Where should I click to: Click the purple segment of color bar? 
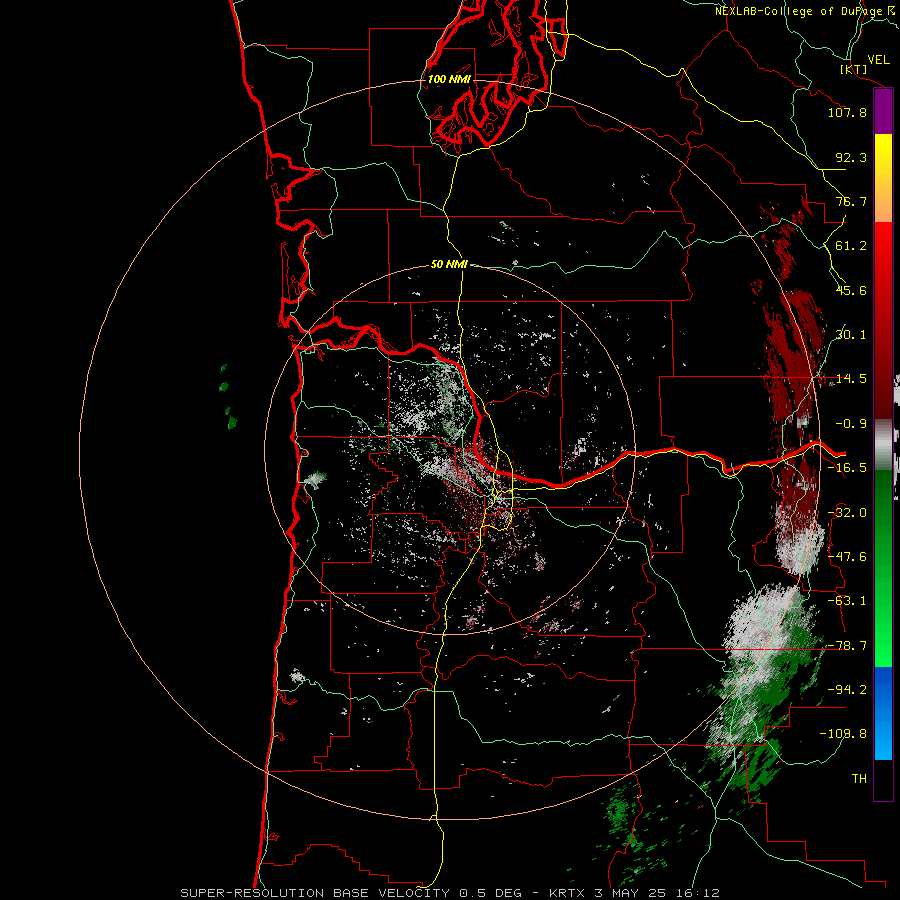click(x=883, y=111)
